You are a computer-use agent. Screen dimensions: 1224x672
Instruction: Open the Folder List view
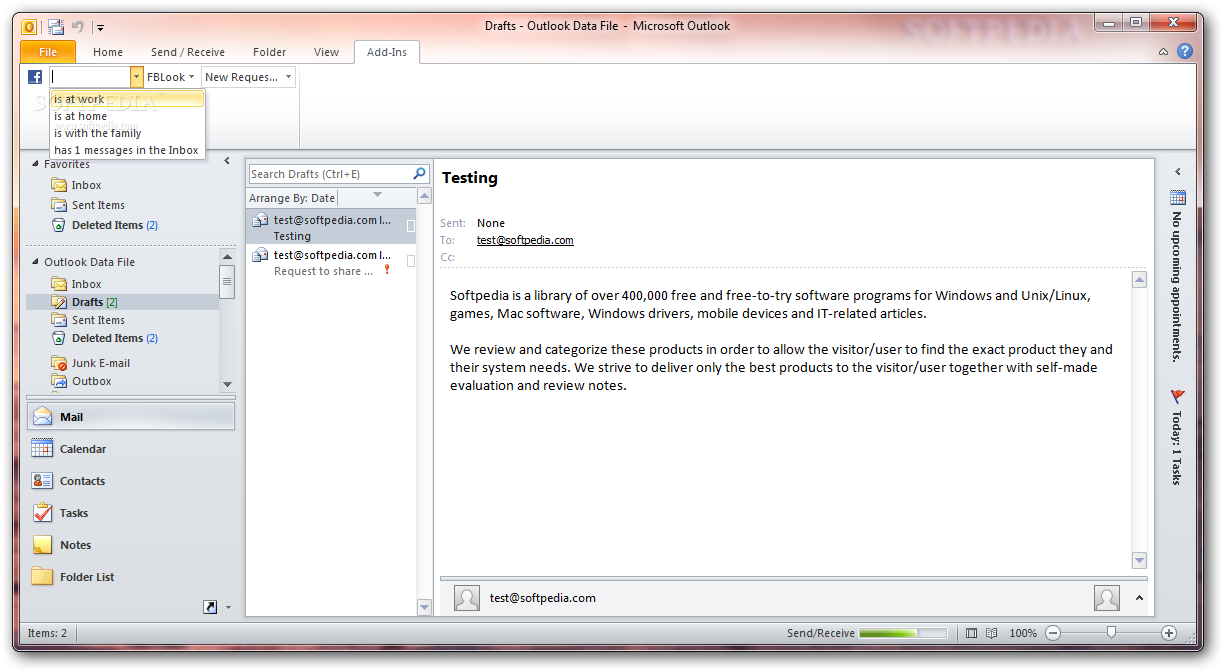[131, 577]
